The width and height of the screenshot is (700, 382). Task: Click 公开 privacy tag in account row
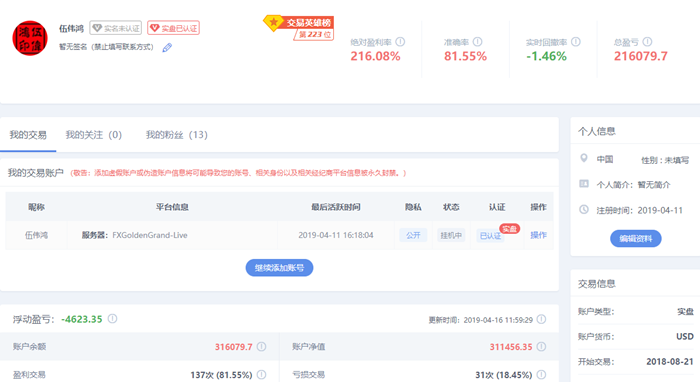point(413,235)
